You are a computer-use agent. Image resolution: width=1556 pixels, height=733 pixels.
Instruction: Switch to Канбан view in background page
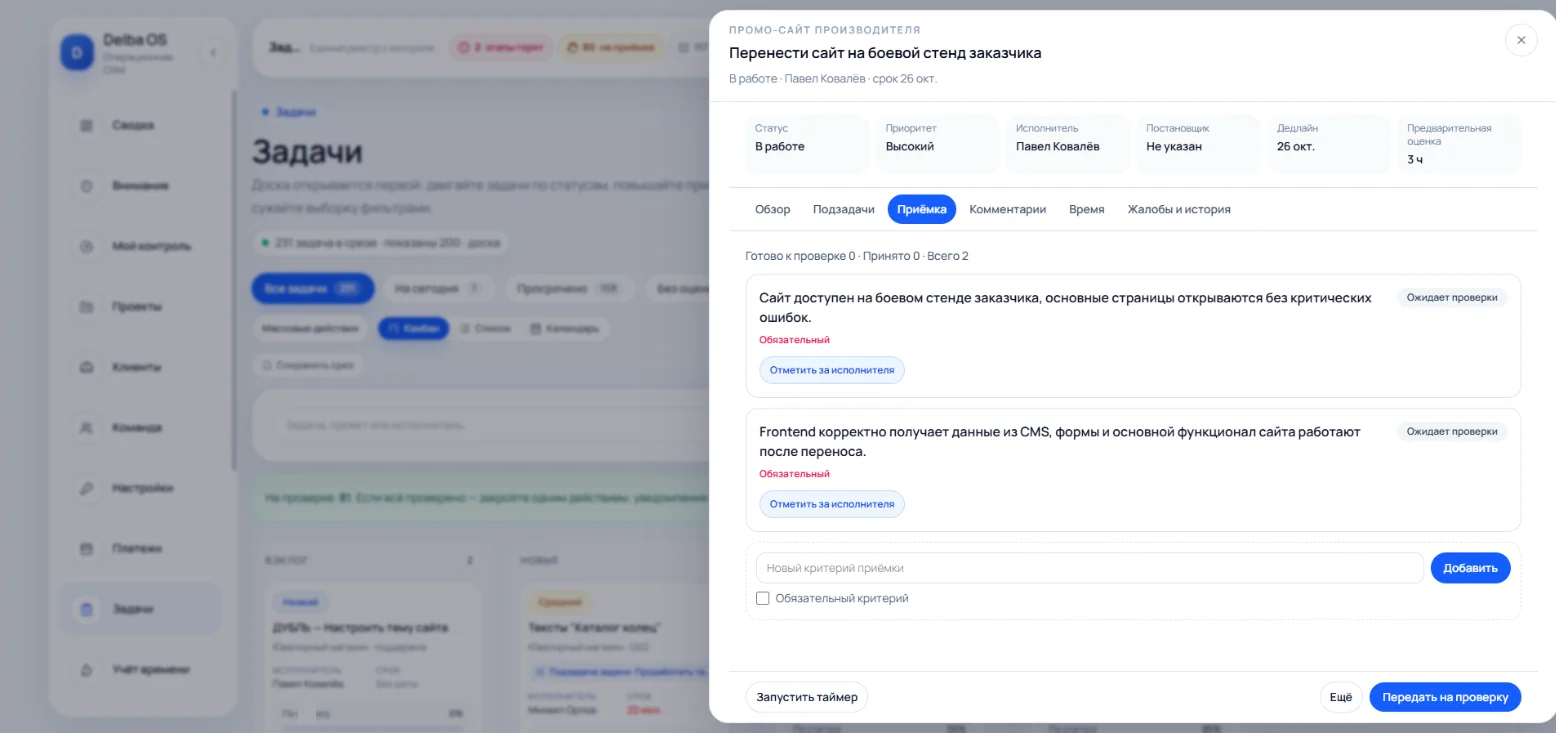click(x=414, y=328)
